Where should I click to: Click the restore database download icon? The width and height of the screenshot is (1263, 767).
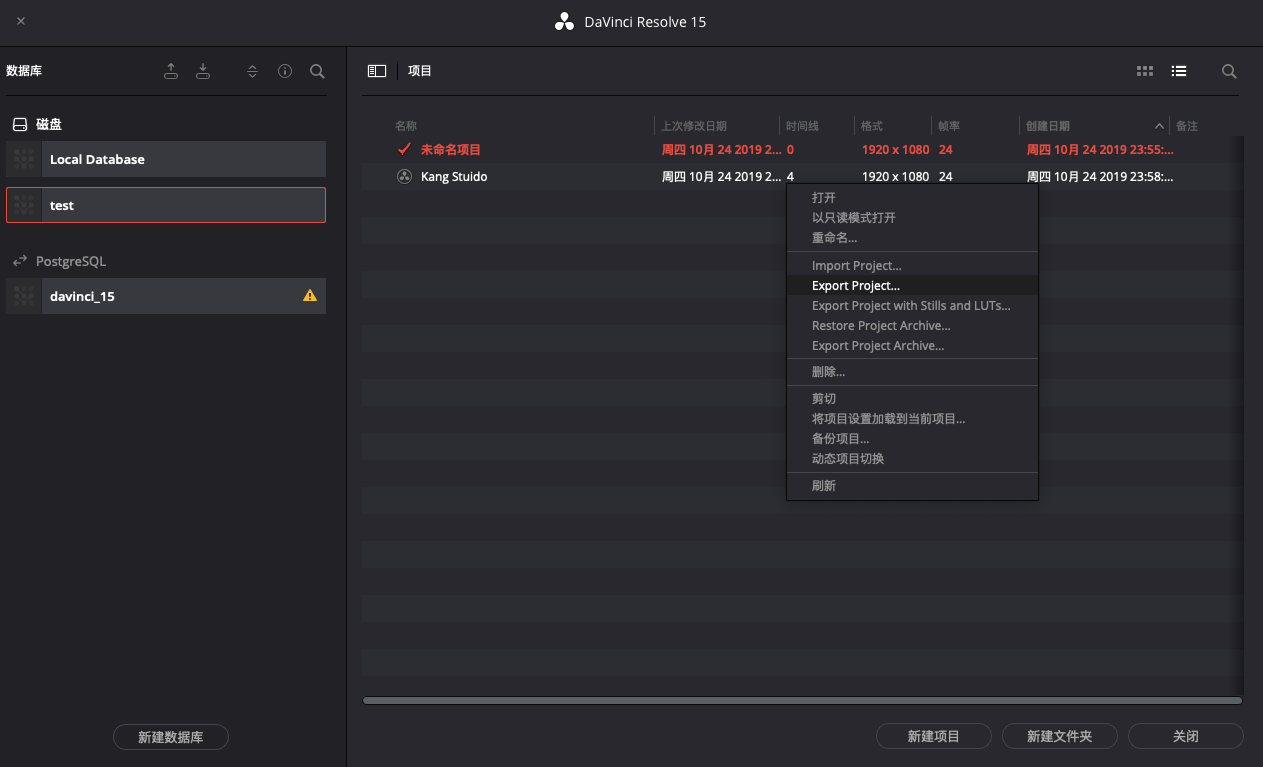coord(203,71)
